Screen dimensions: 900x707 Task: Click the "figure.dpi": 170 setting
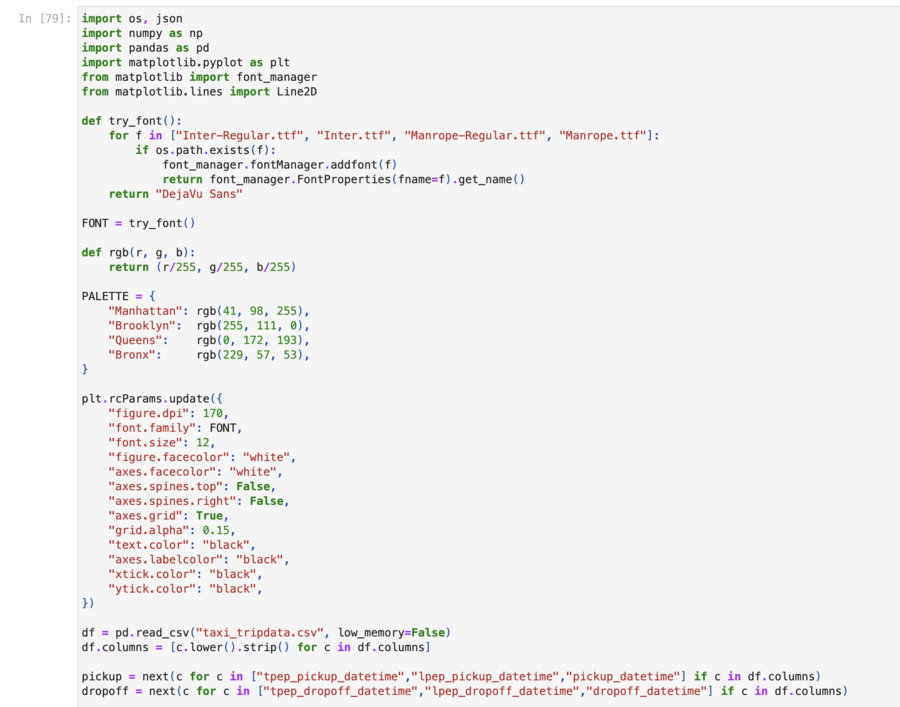[x=168, y=414]
